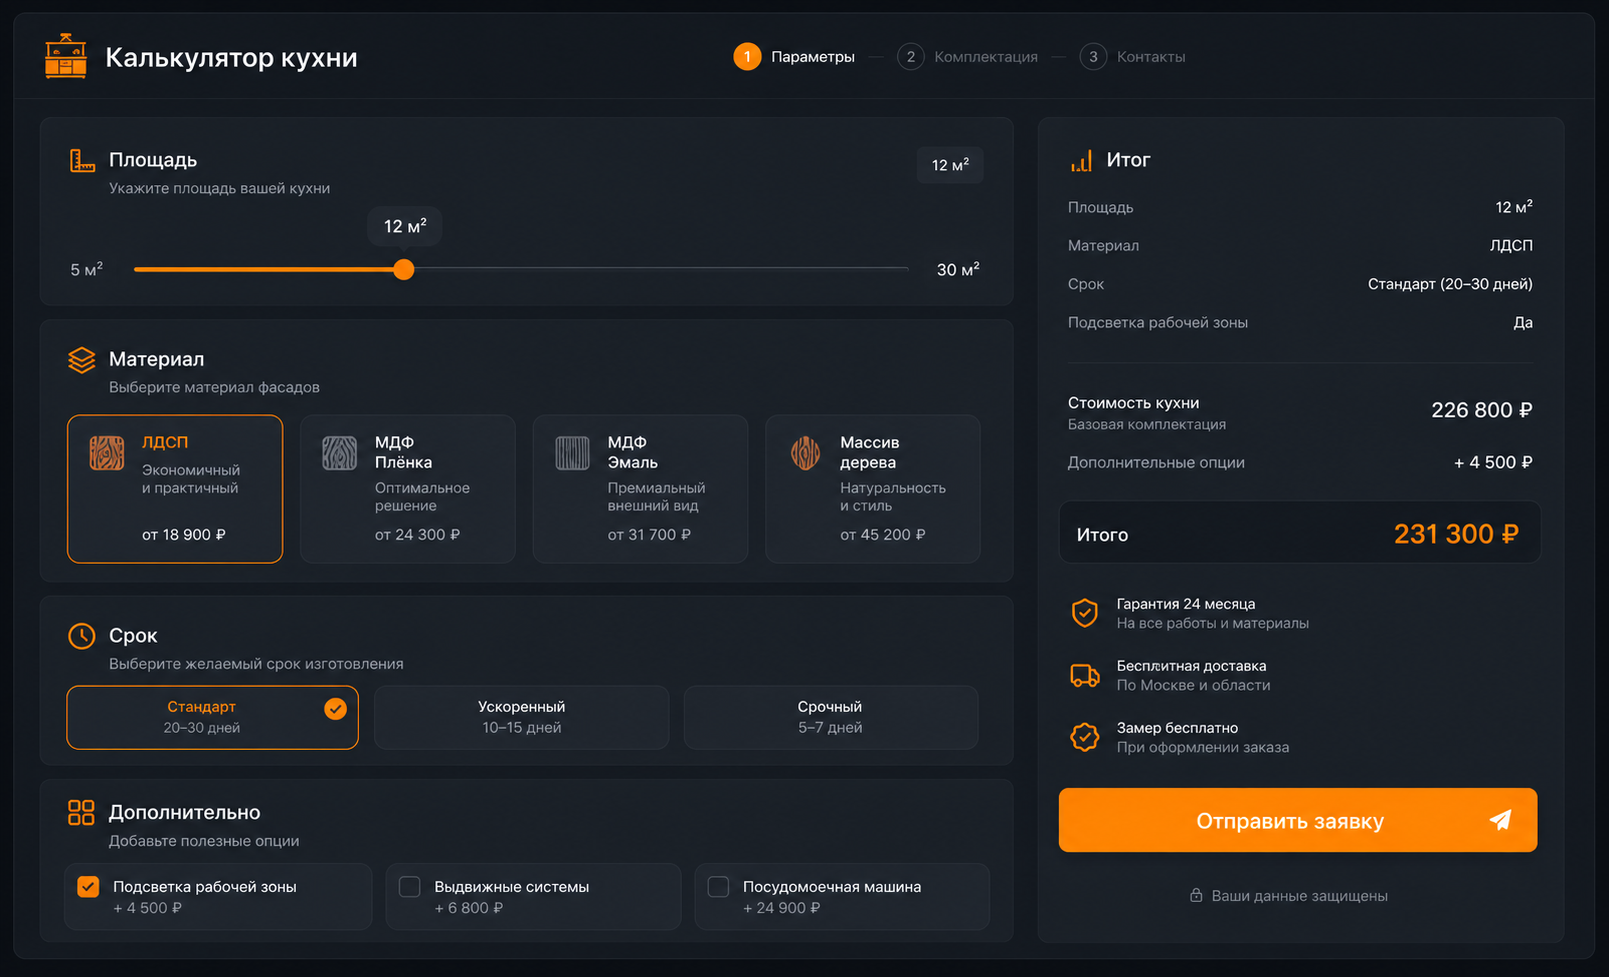Viewport: 1609px width, 977px height.
Task: Click the checkmark on Стандарт option
Action: pyautogui.click(x=336, y=709)
